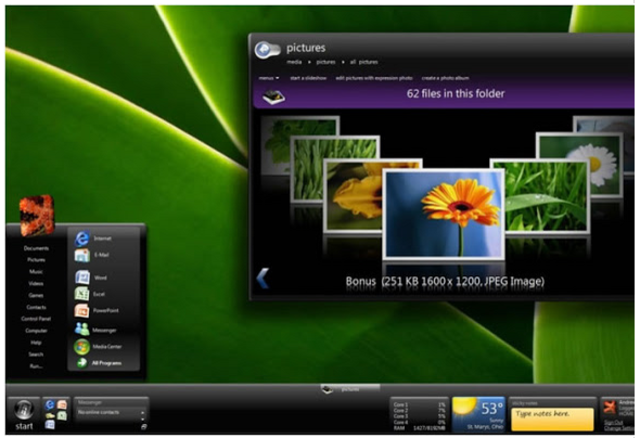
Task: Click the Messenger gadget pop-out icon
Action: [x=144, y=427]
